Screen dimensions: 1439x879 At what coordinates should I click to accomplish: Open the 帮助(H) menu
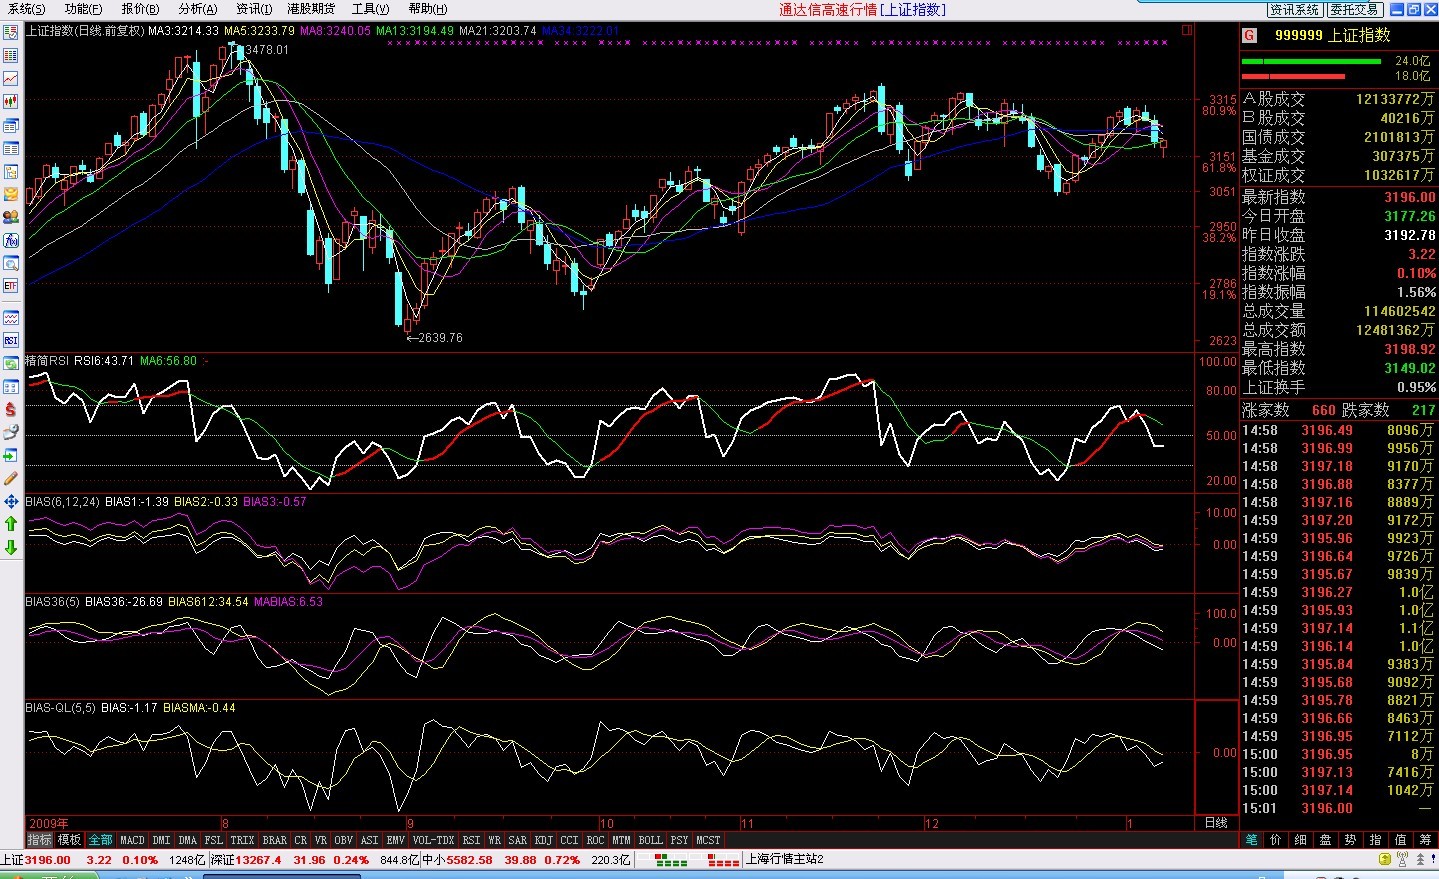point(428,9)
